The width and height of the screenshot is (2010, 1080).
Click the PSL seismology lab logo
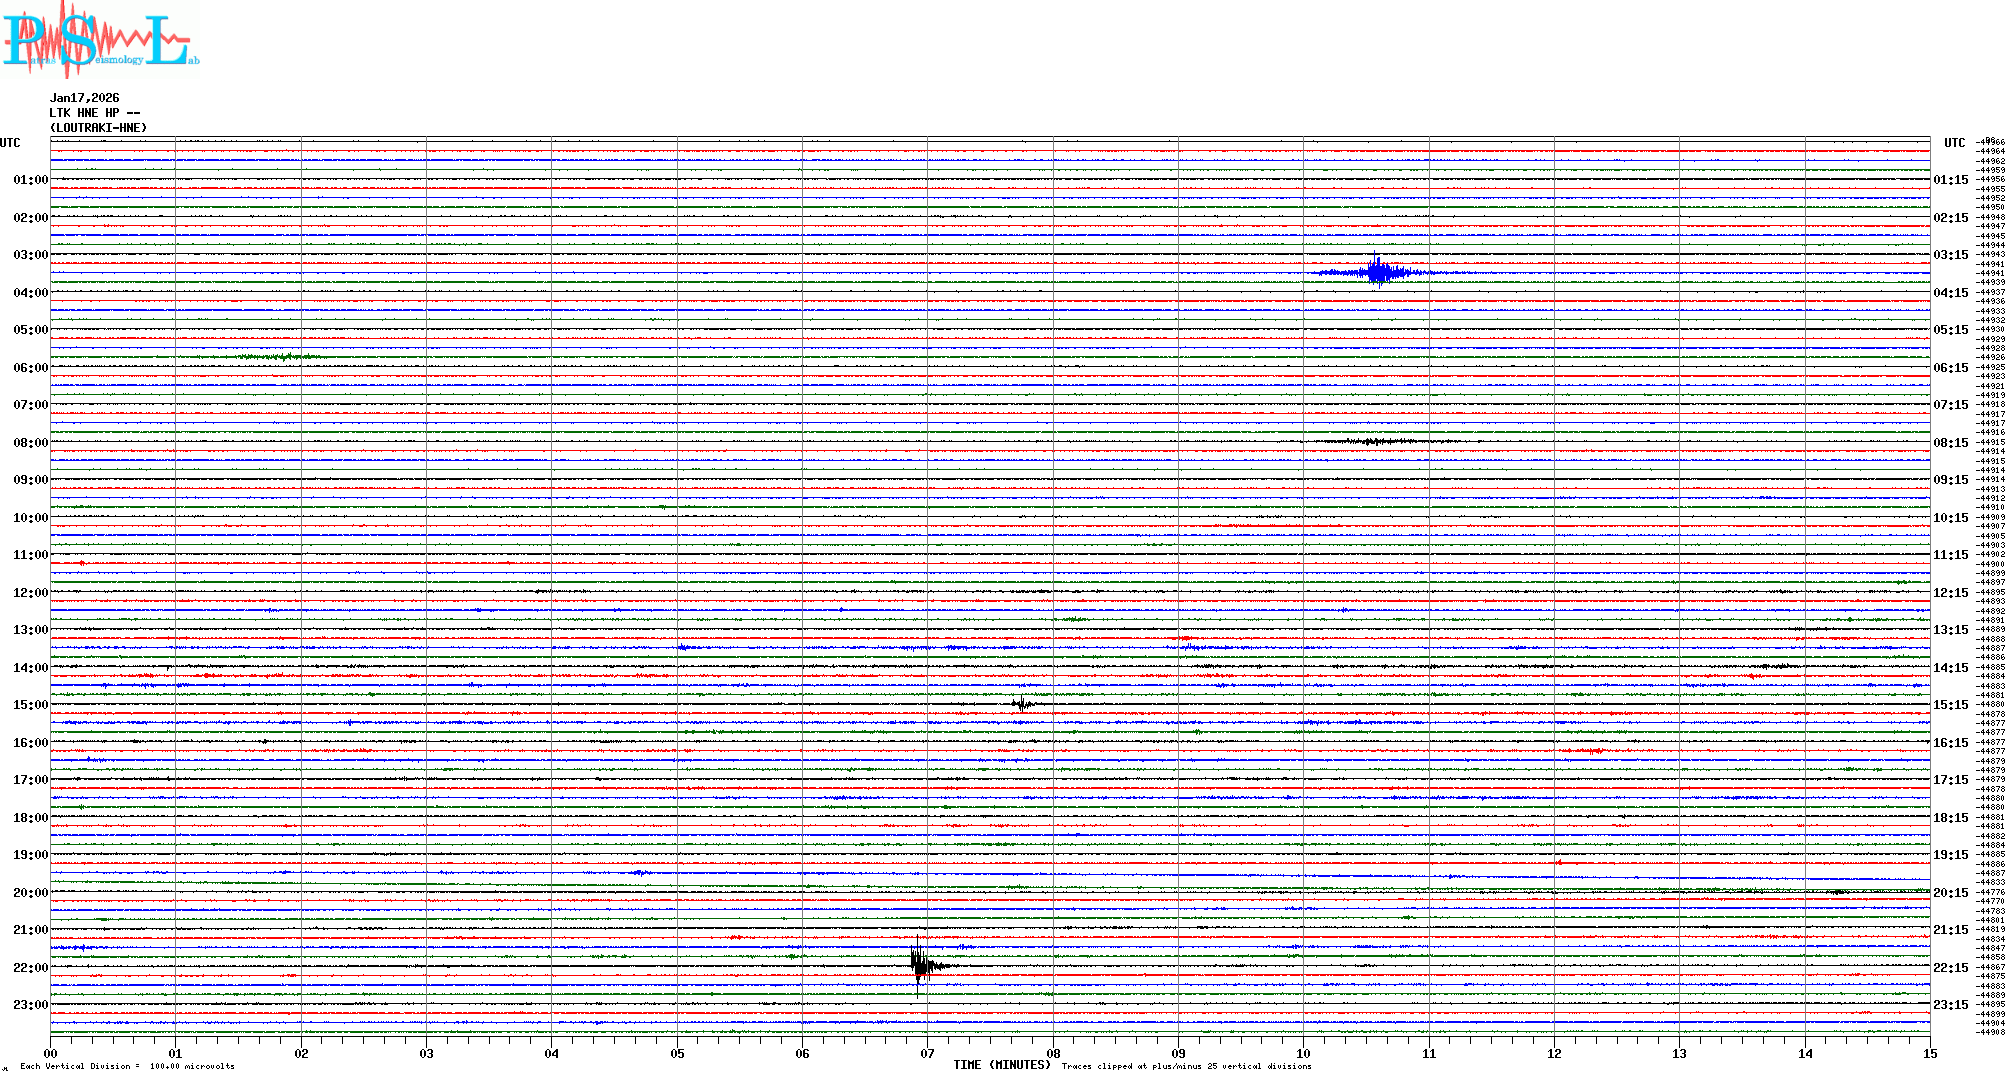coord(100,40)
